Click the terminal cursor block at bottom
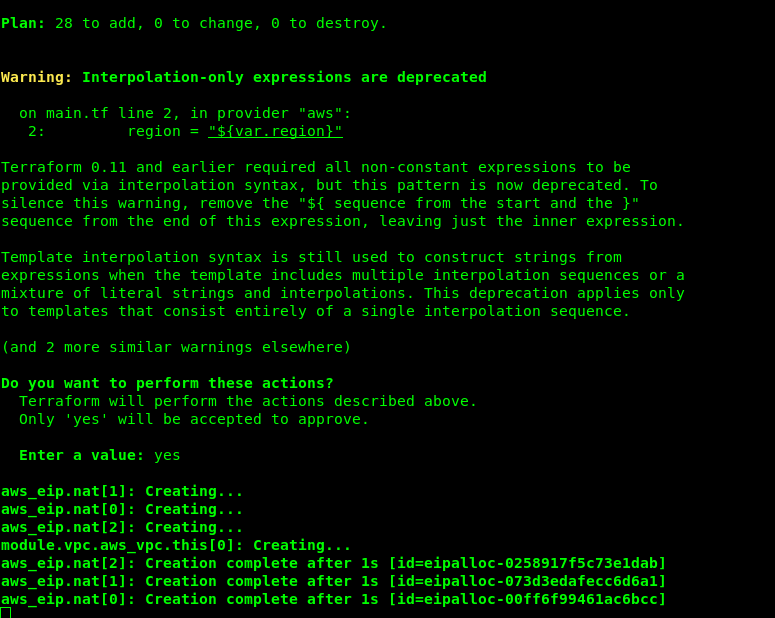This screenshot has height=618, width=775. [6, 613]
